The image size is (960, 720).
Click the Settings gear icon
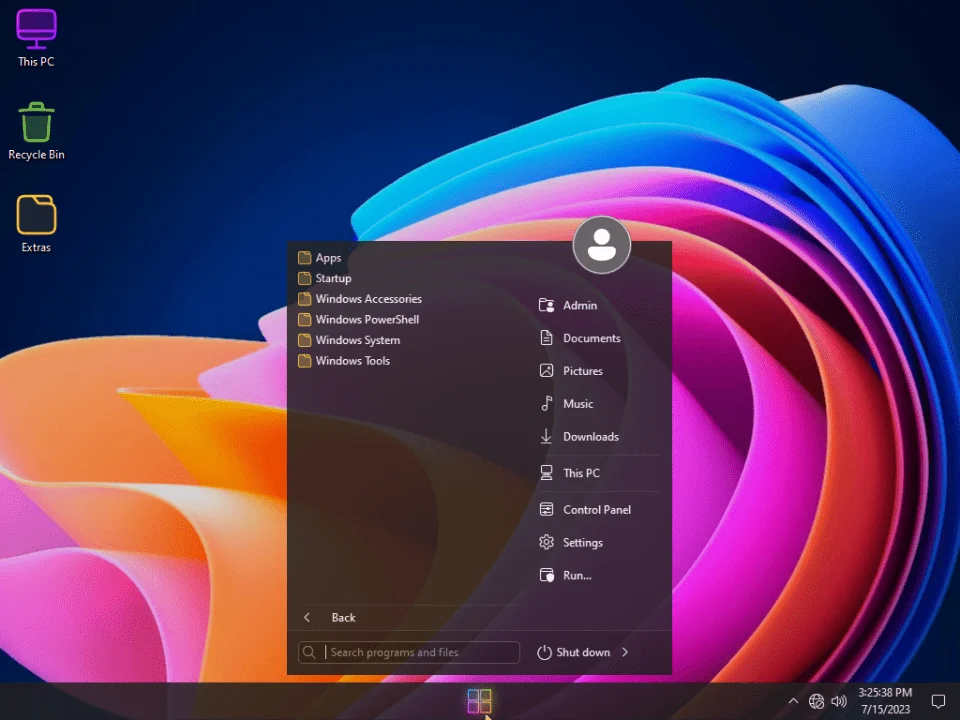(546, 542)
